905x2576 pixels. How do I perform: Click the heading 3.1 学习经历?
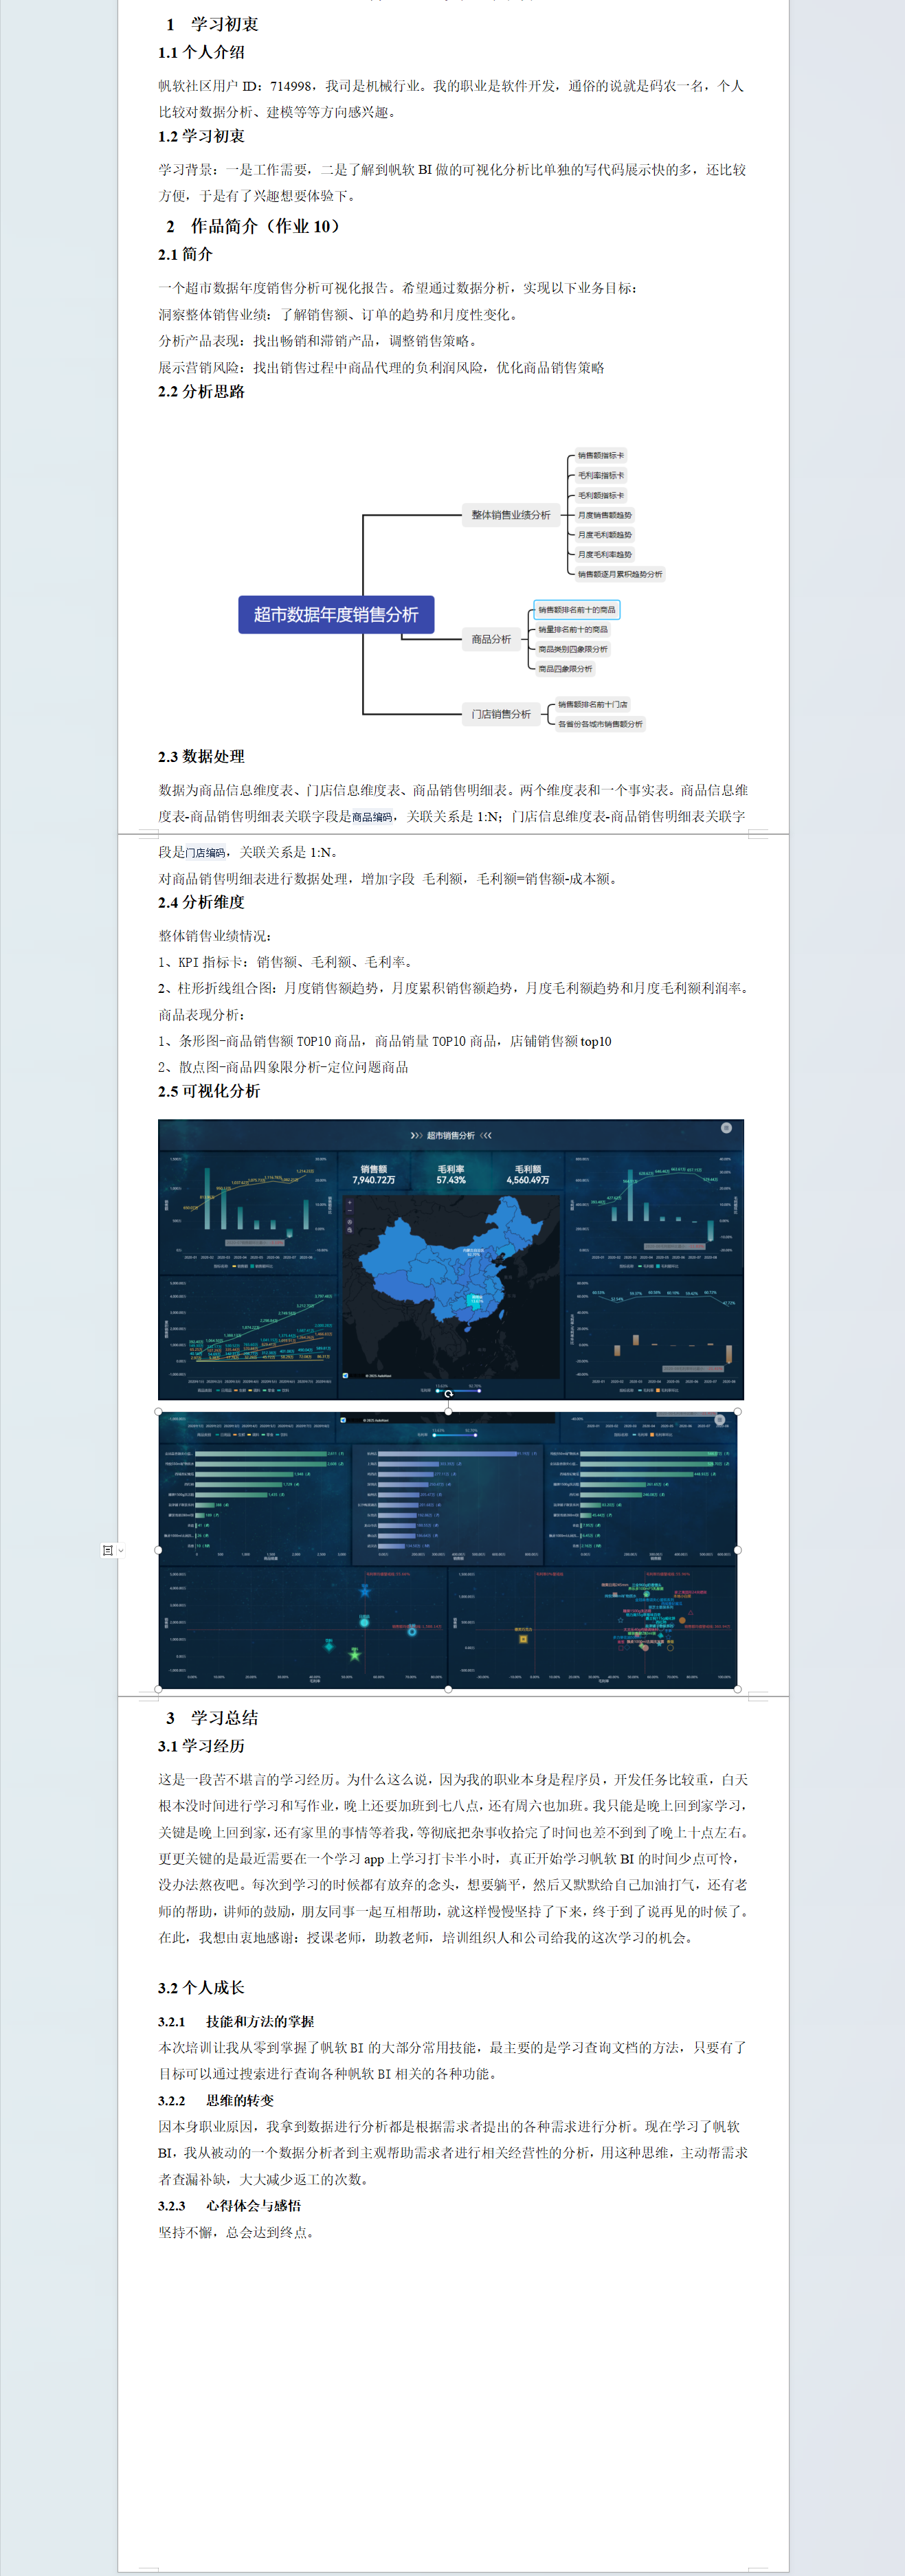tap(201, 1746)
